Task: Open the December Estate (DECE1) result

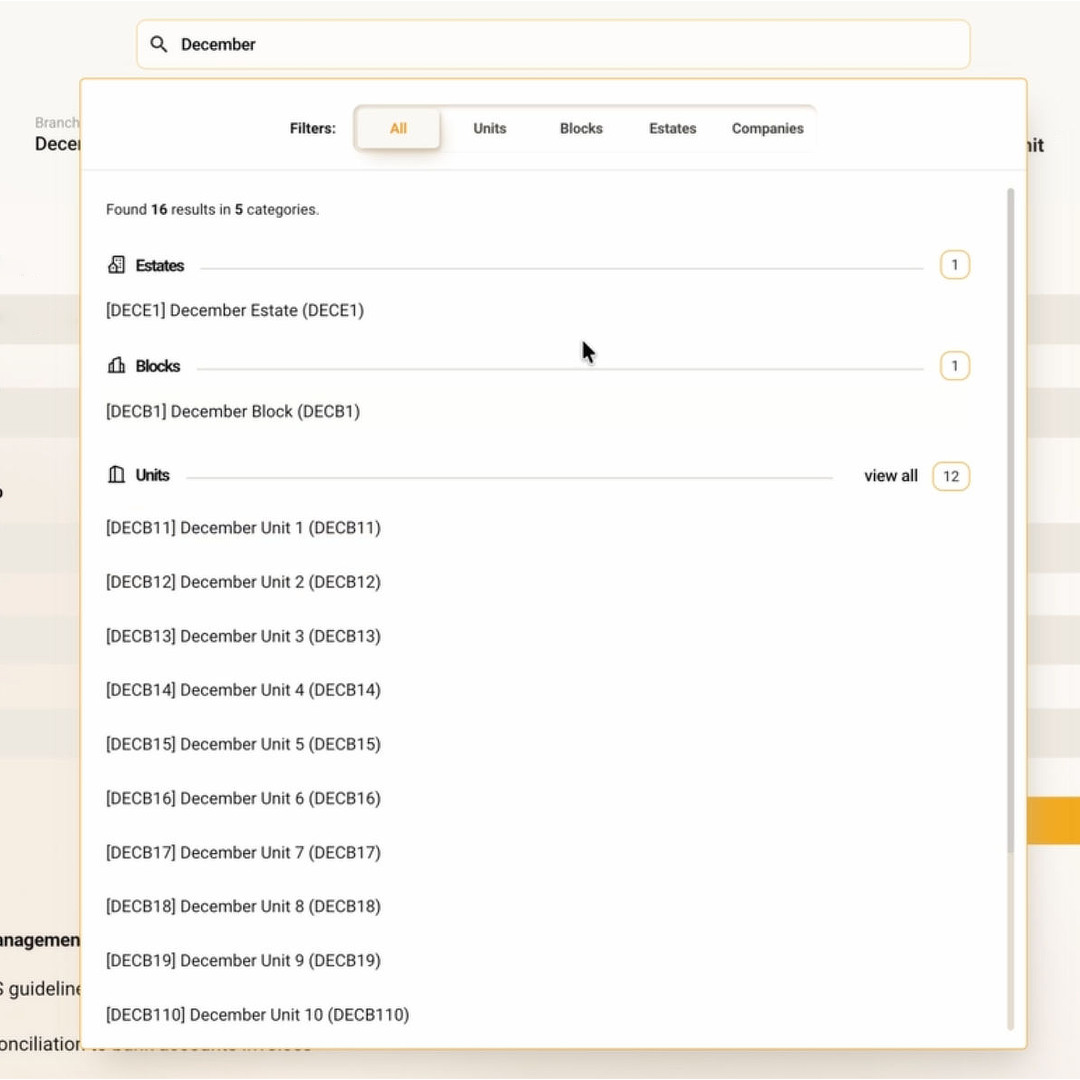Action: click(x=235, y=310)
